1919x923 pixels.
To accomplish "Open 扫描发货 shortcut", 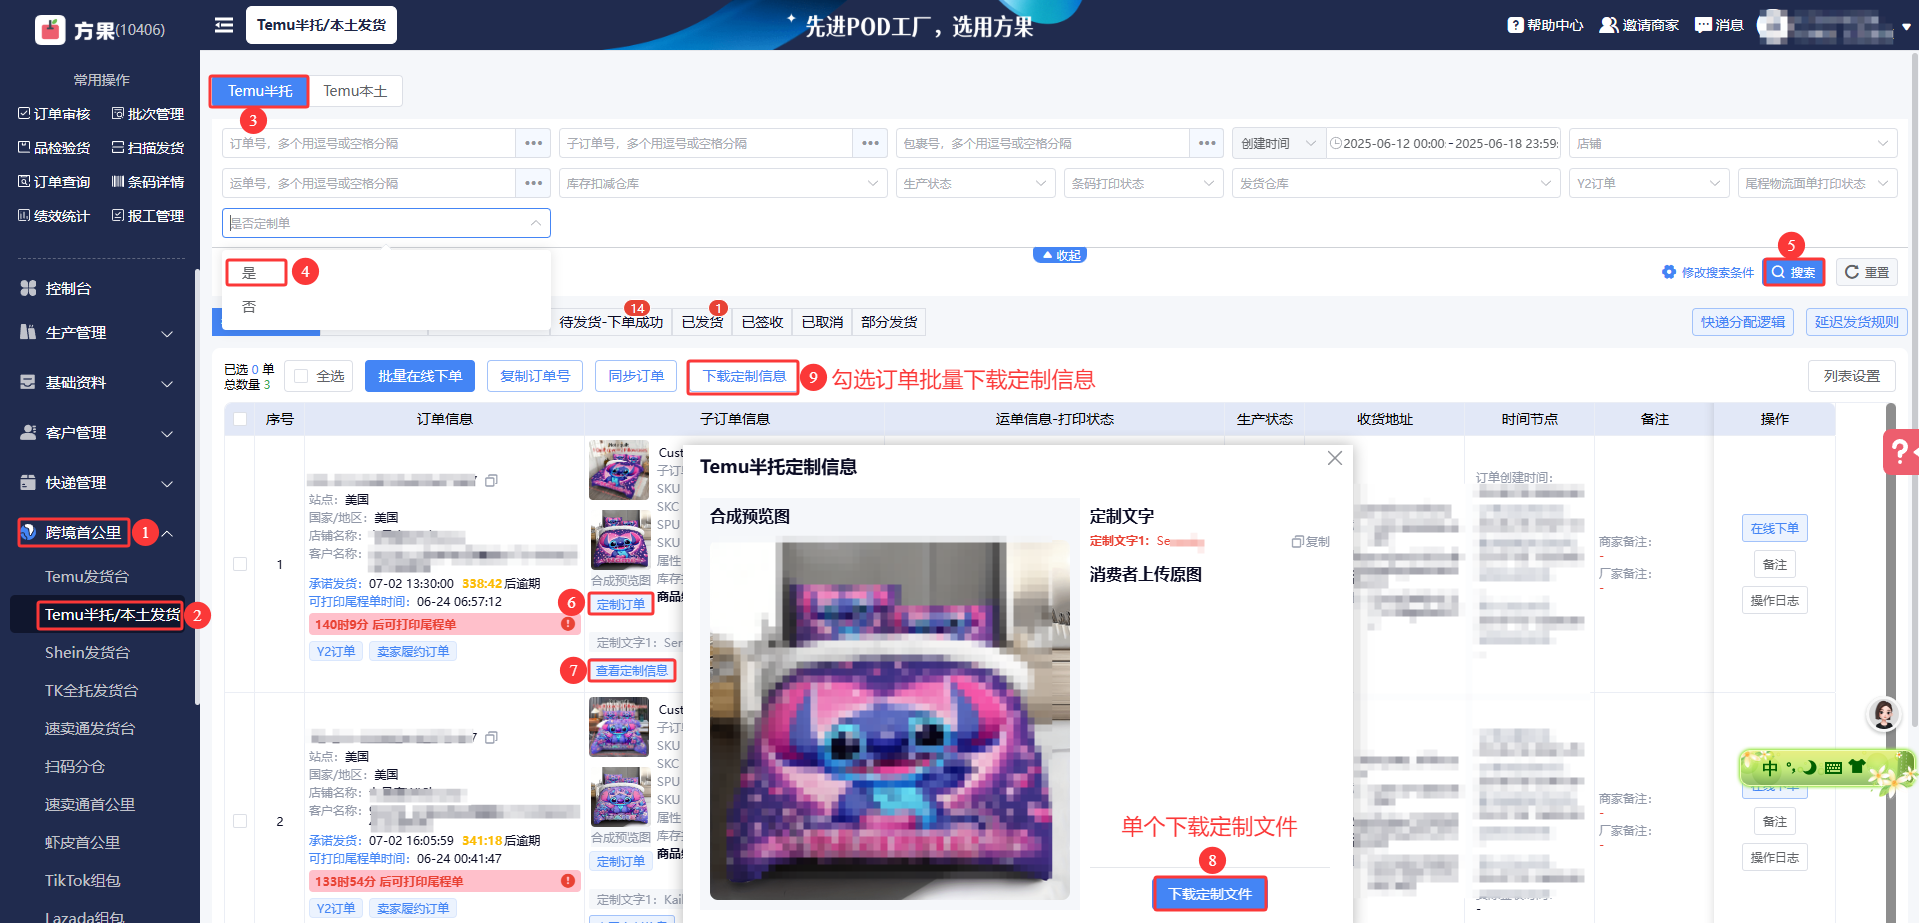I will pos(148,148).
